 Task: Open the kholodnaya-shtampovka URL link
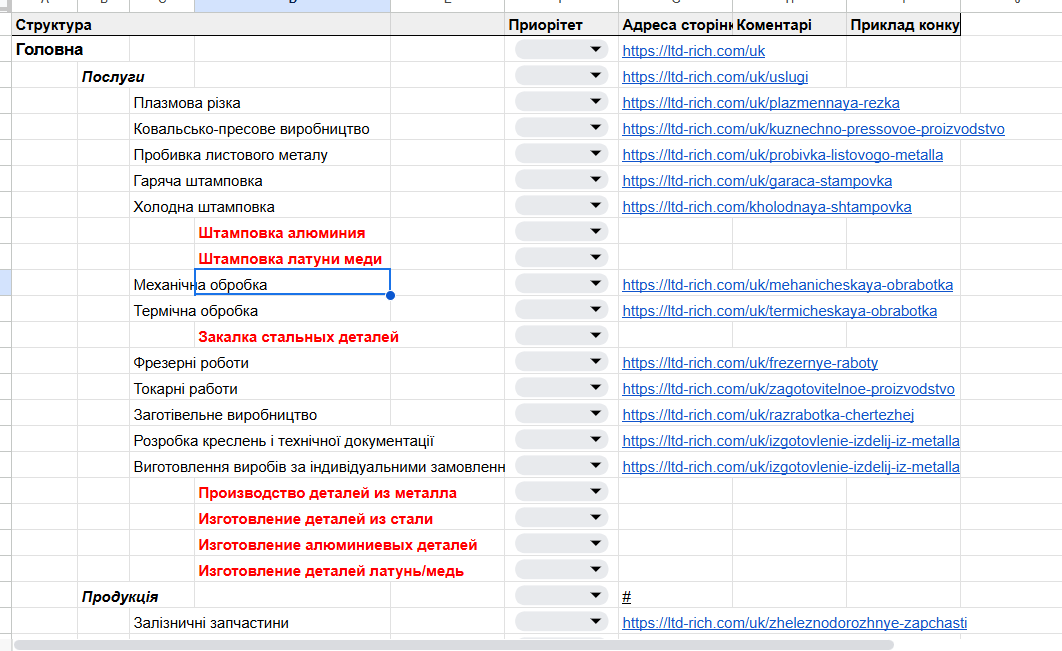(767, 207)
